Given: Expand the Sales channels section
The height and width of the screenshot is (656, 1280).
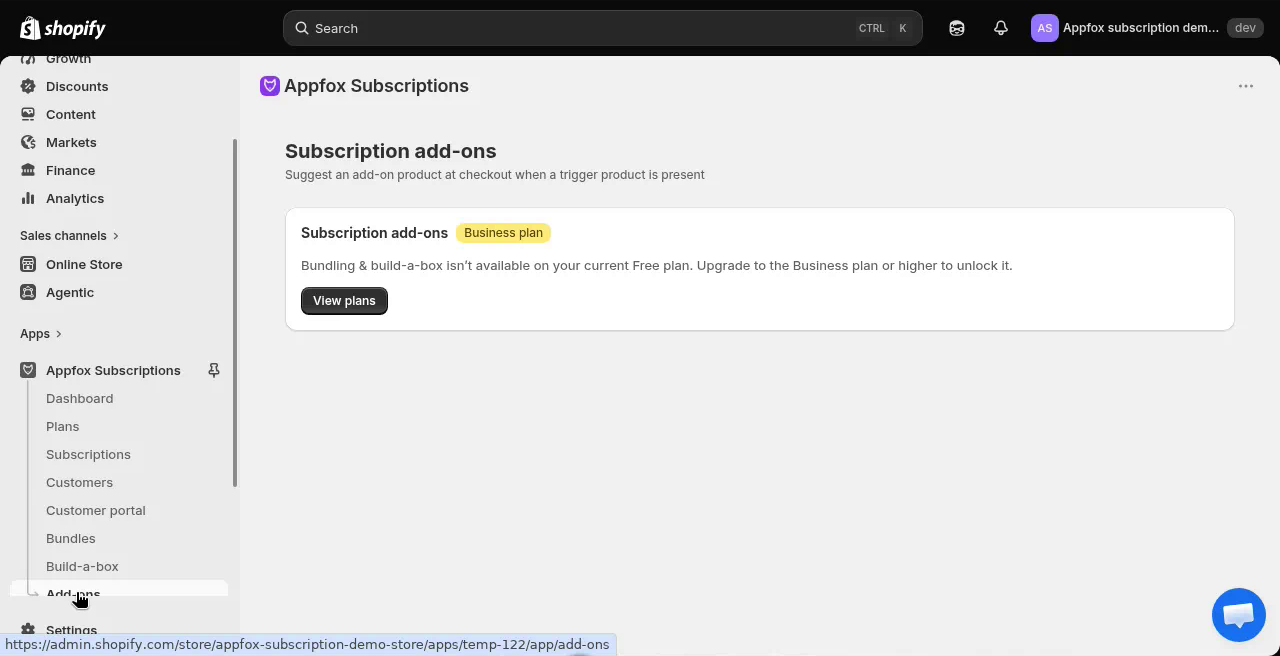Looking at the screenshot, I should pos(69,236).
